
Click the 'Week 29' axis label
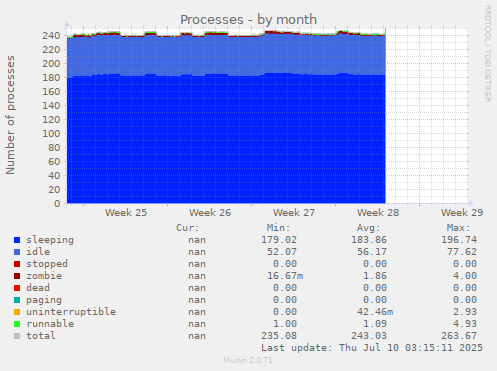point(462,213)
